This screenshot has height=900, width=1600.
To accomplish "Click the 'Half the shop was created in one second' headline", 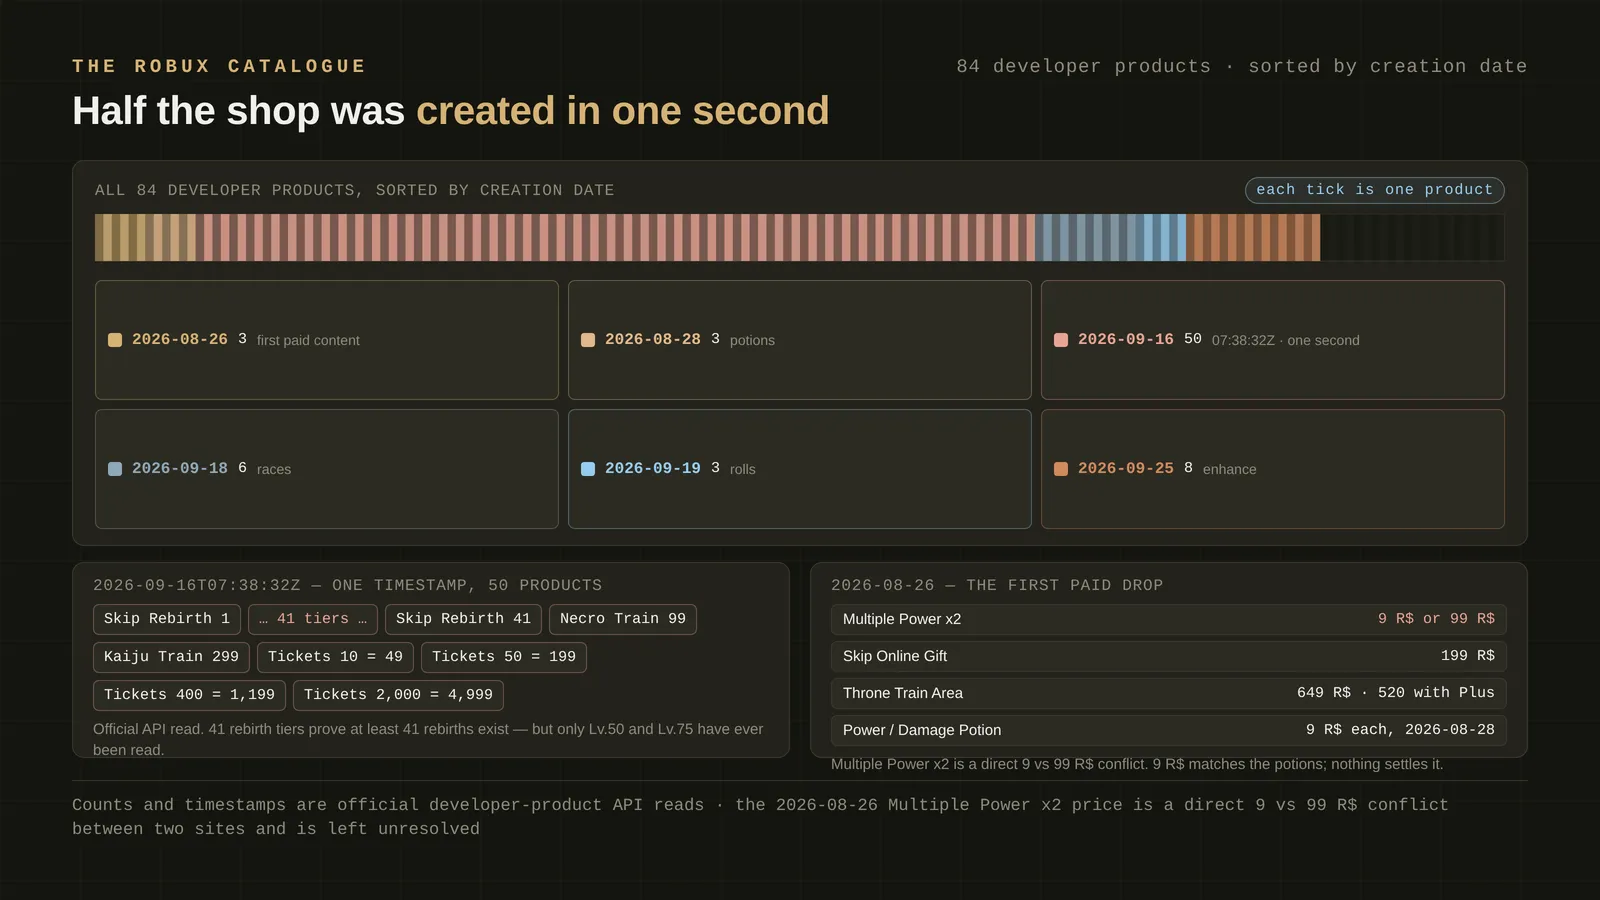I will pyautogui.click(x=451, y=111).
